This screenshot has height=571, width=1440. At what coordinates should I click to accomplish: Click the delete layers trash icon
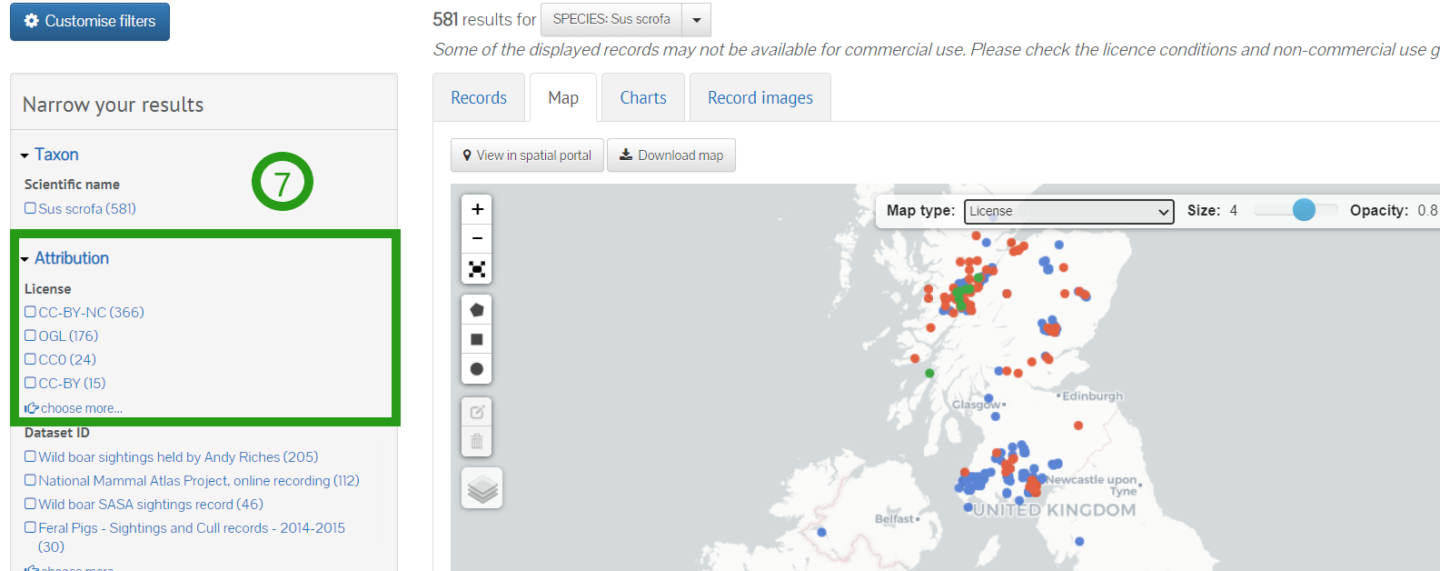[x=477, y=441]
